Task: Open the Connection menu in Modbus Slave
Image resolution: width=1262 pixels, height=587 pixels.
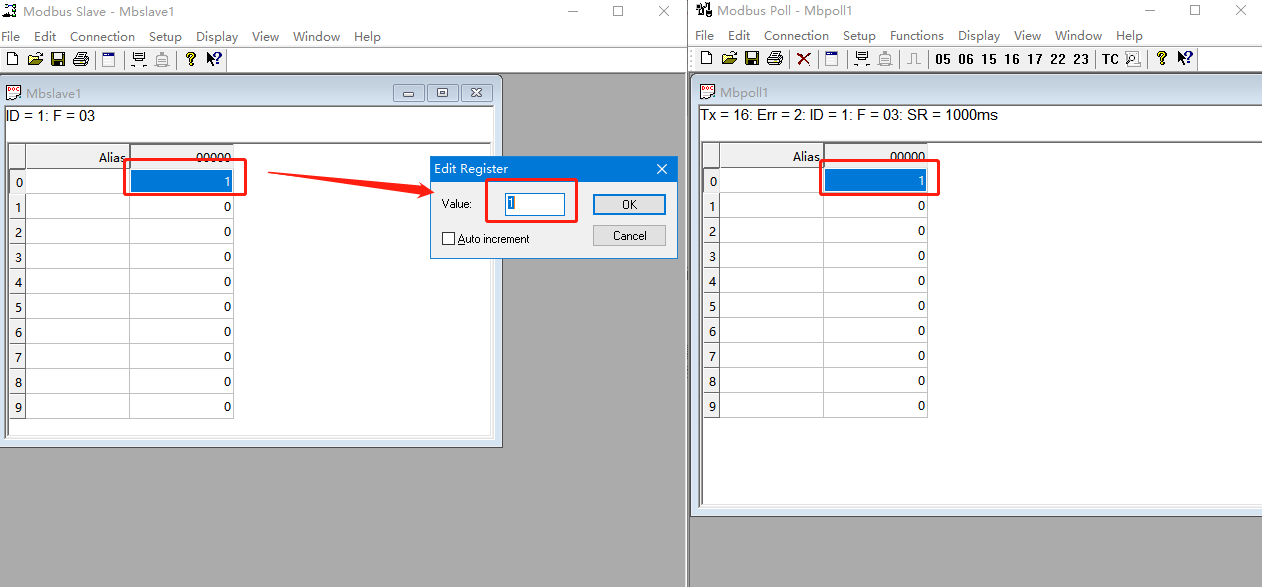Action: click(102, 36)
